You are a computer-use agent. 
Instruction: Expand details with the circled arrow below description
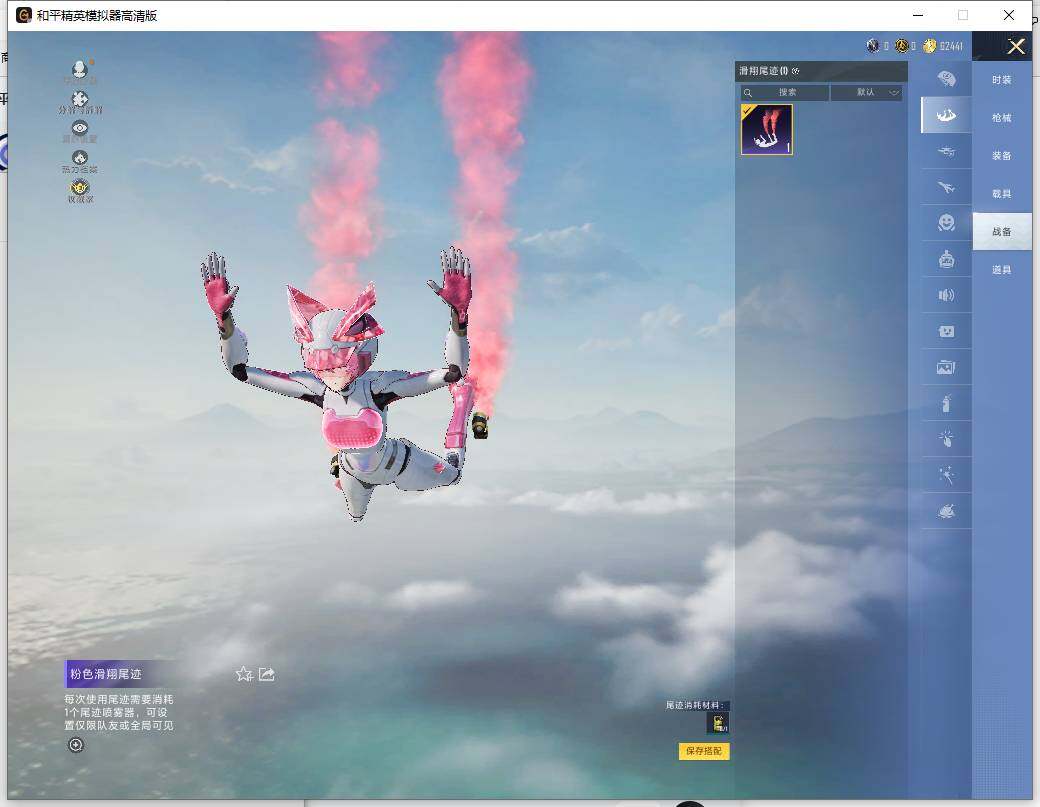pos(76,745)
